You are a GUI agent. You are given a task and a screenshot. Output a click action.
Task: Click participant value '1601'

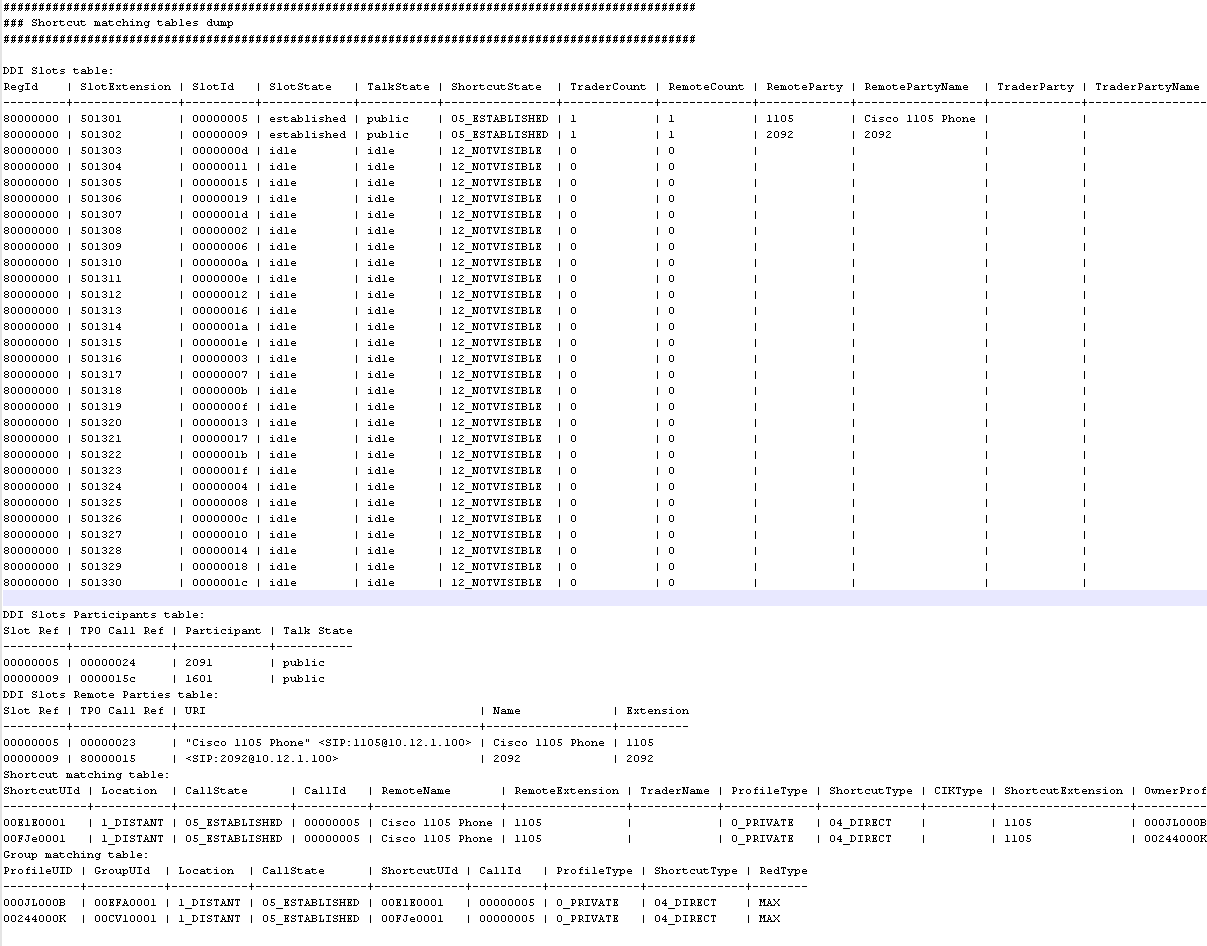[x=199, y=679]
